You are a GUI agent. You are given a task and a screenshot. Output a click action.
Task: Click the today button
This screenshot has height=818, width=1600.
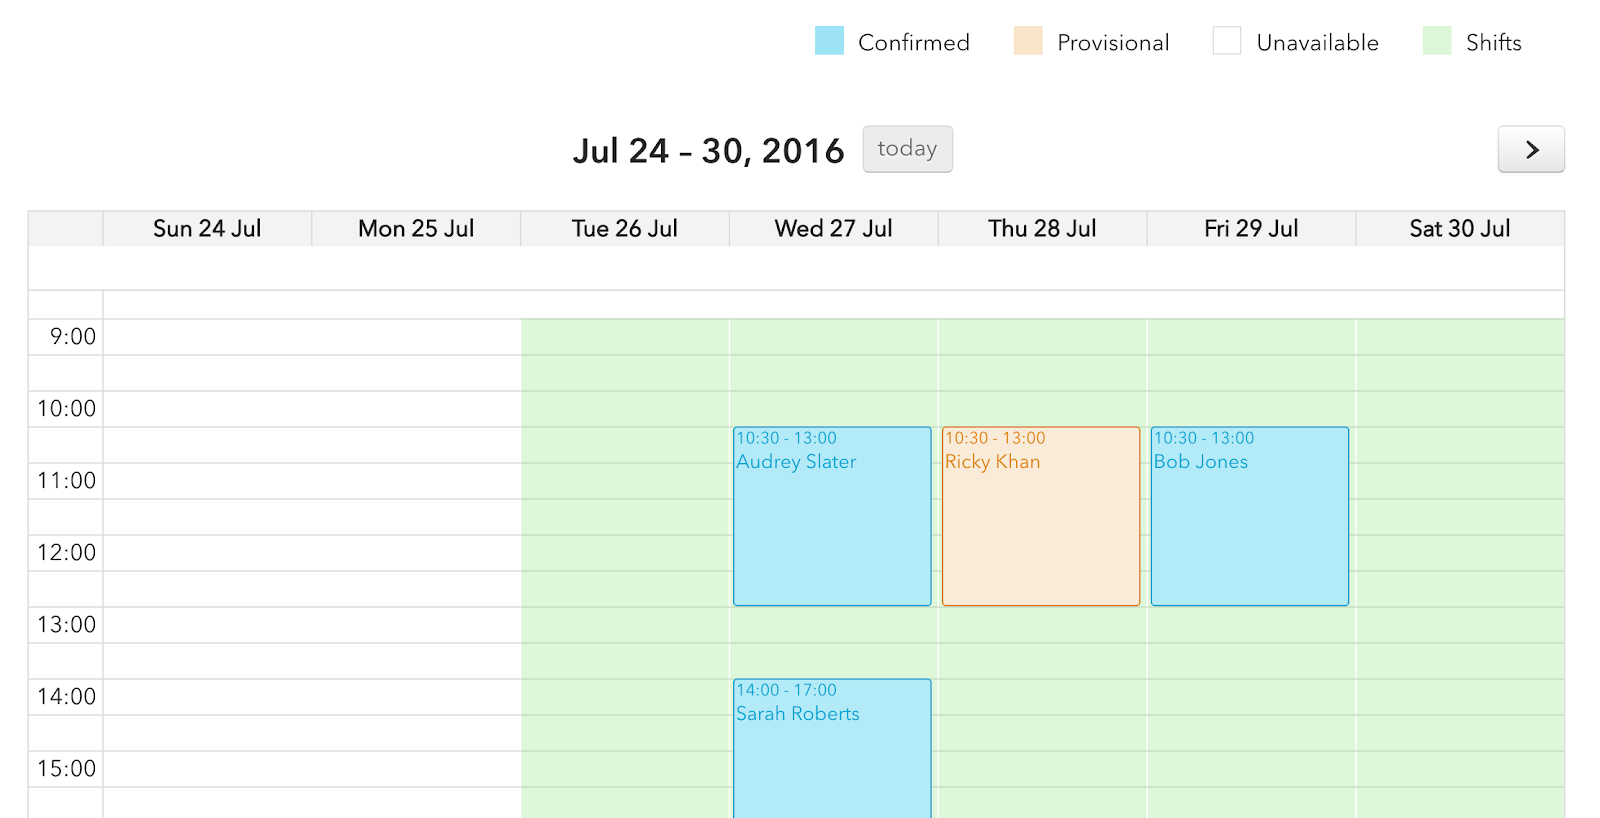907,149
